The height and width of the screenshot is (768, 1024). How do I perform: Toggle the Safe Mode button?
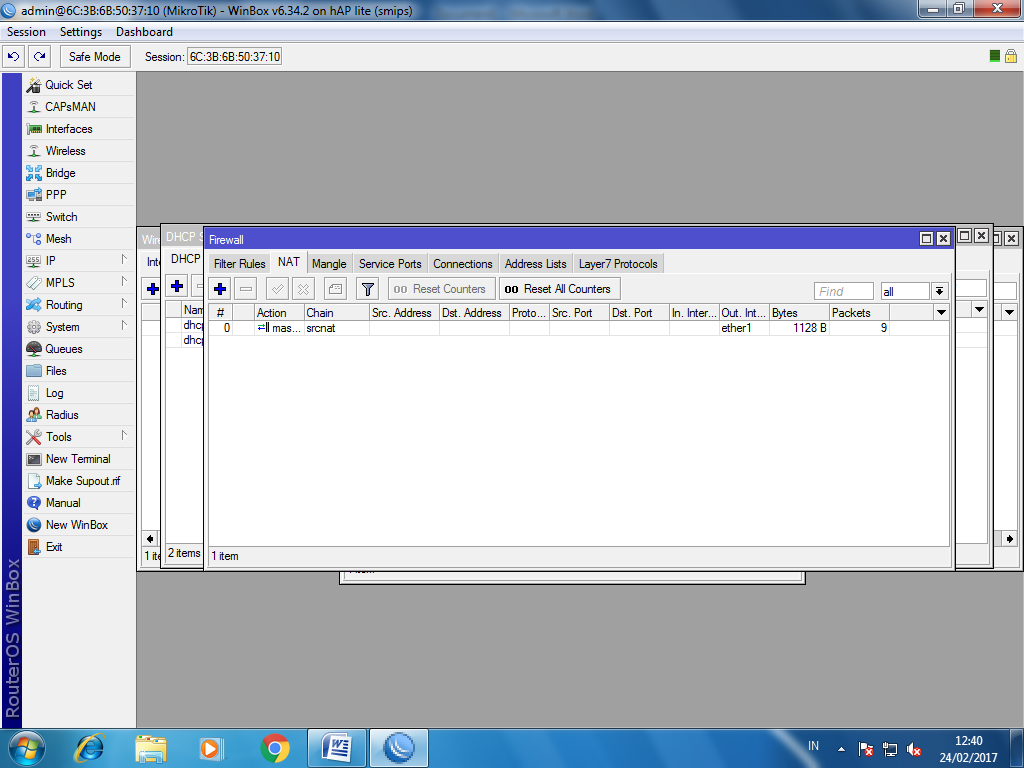(95, 56)
